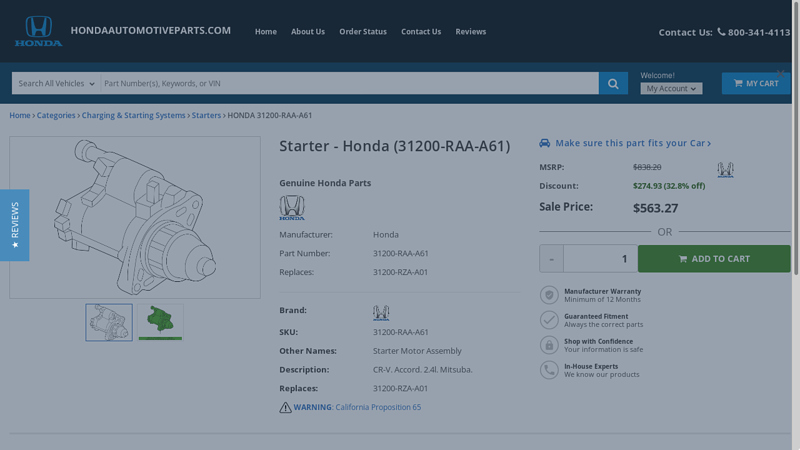
Task: Click the Honda badge under Genuine Honda Parts
Action: point(292,208)
